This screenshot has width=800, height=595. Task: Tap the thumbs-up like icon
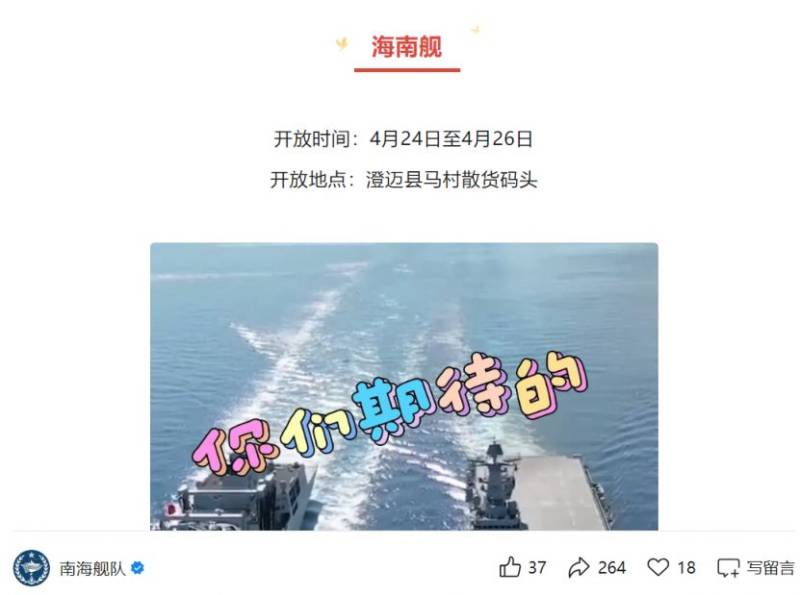(509, 567)
